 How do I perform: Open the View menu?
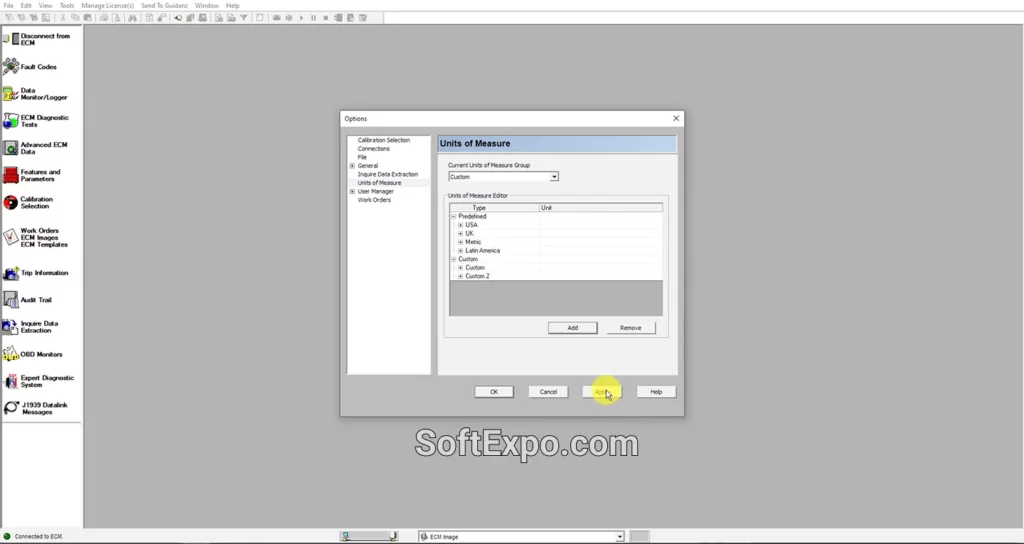coord(45,5)
